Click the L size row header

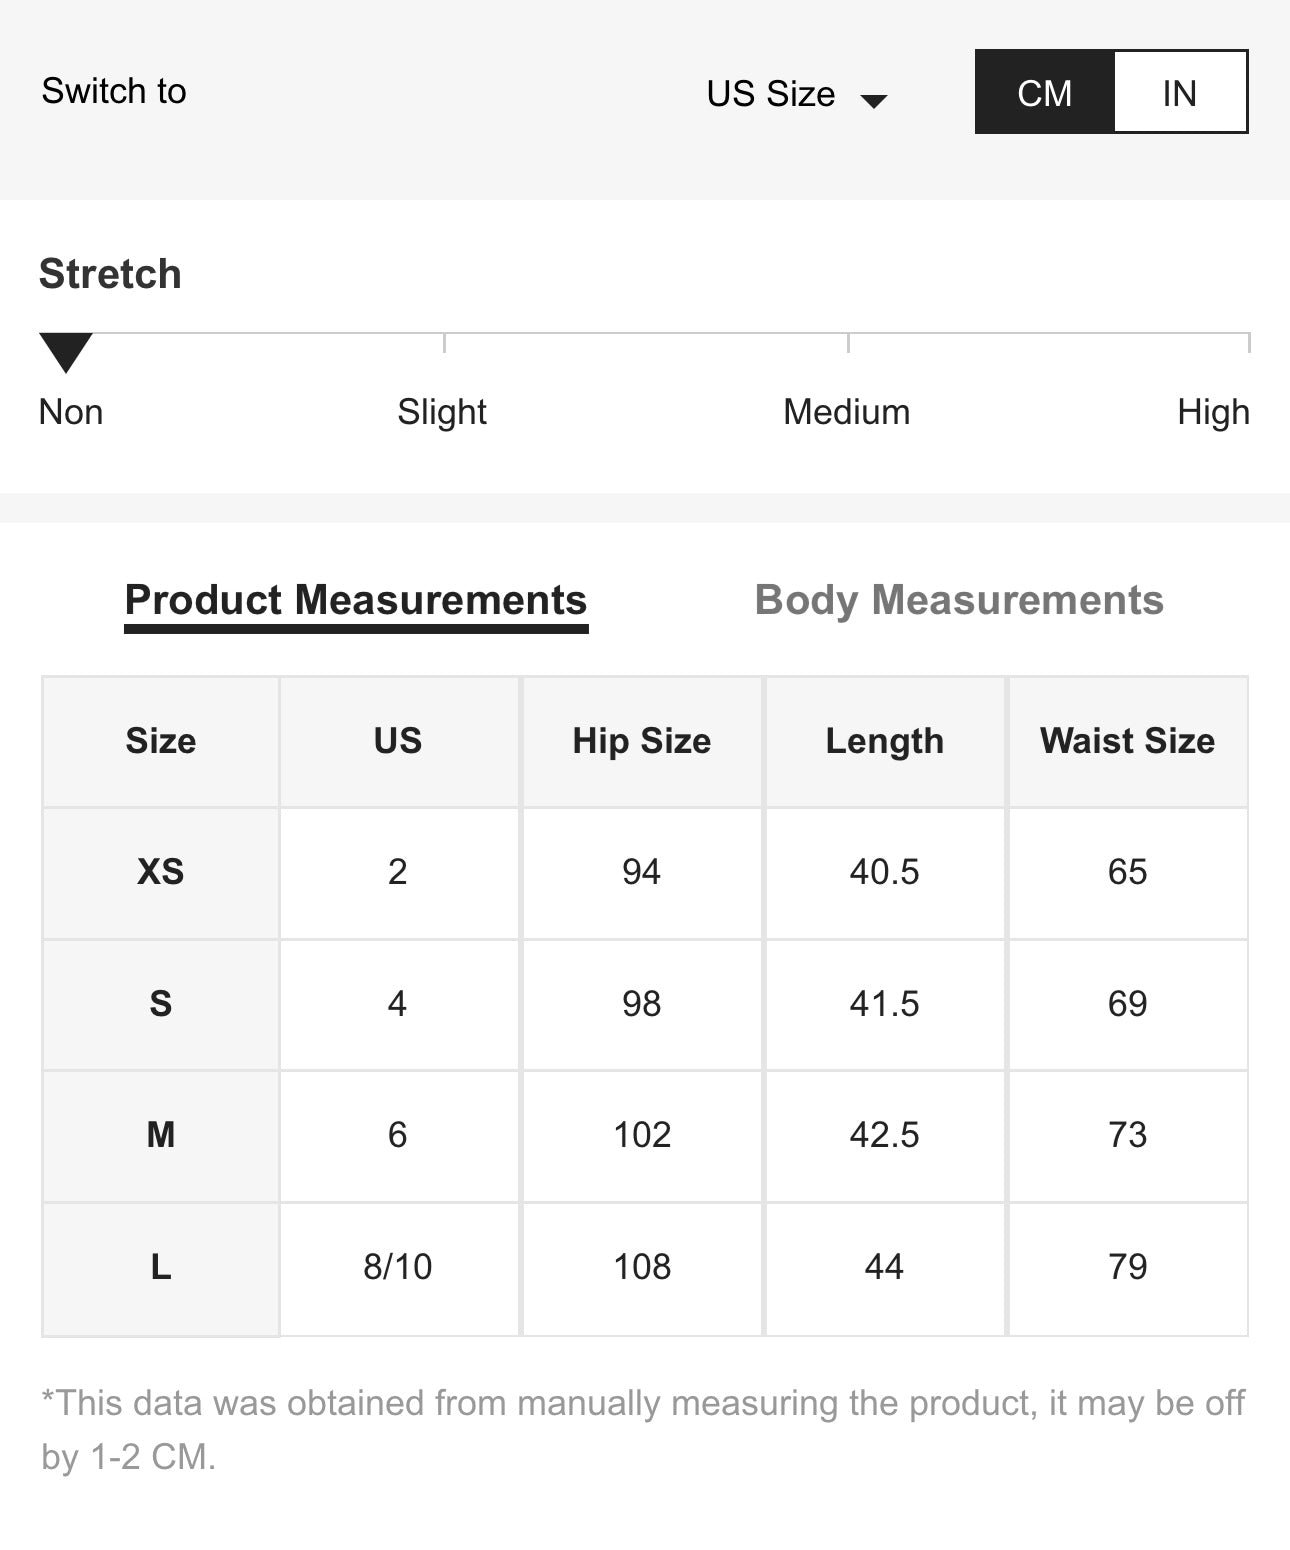[x=160, y=1267]
